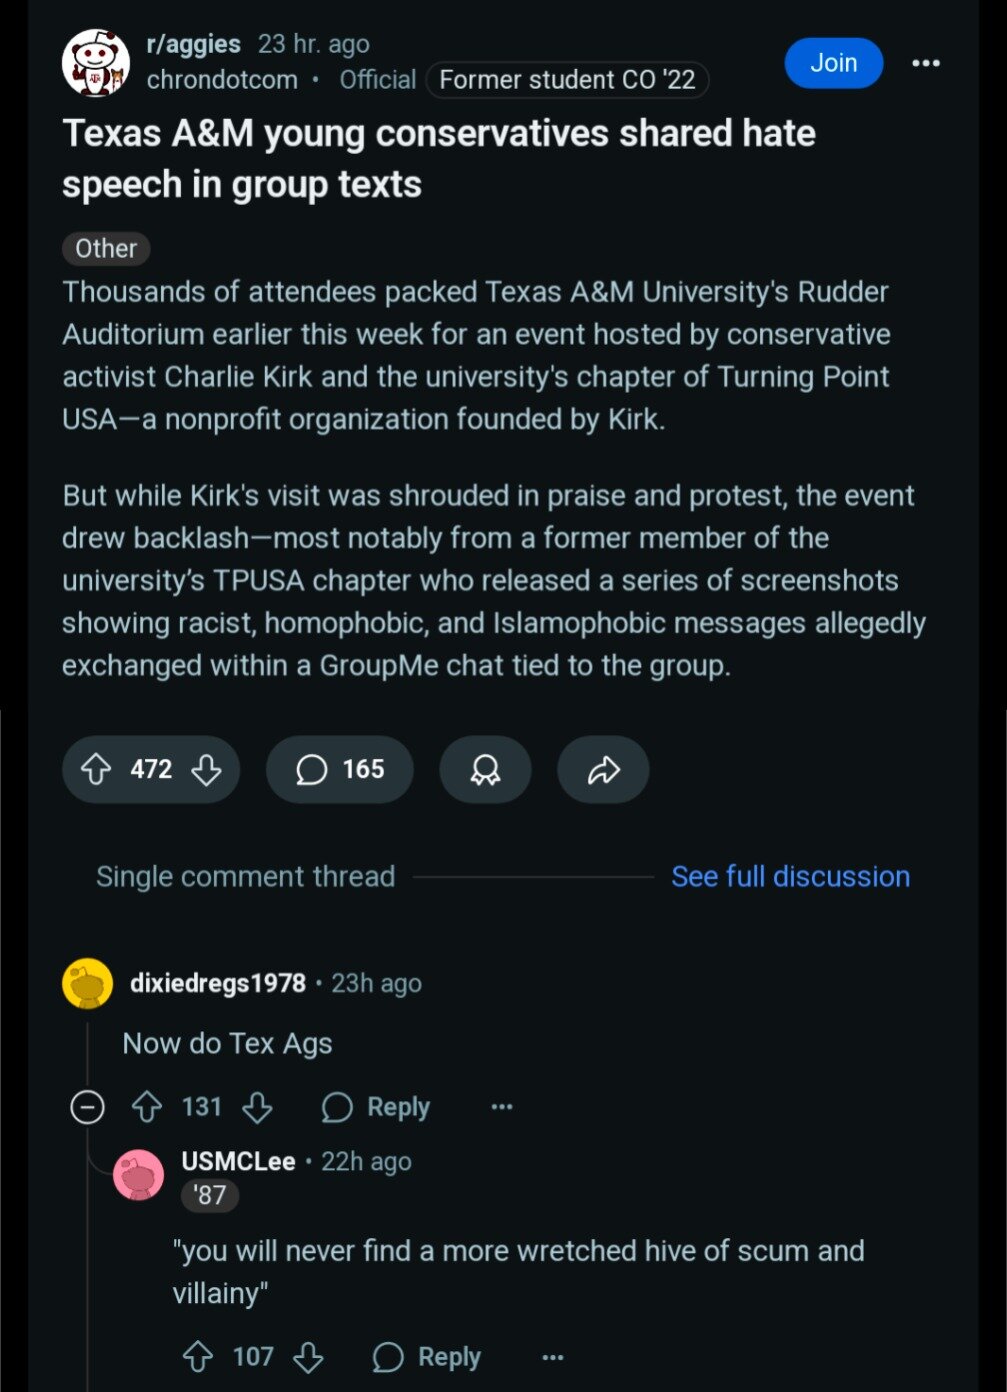This screenshot has height=1392, width=1007.
Task: Select the Other post flair tag
Action: click(106, 248)
